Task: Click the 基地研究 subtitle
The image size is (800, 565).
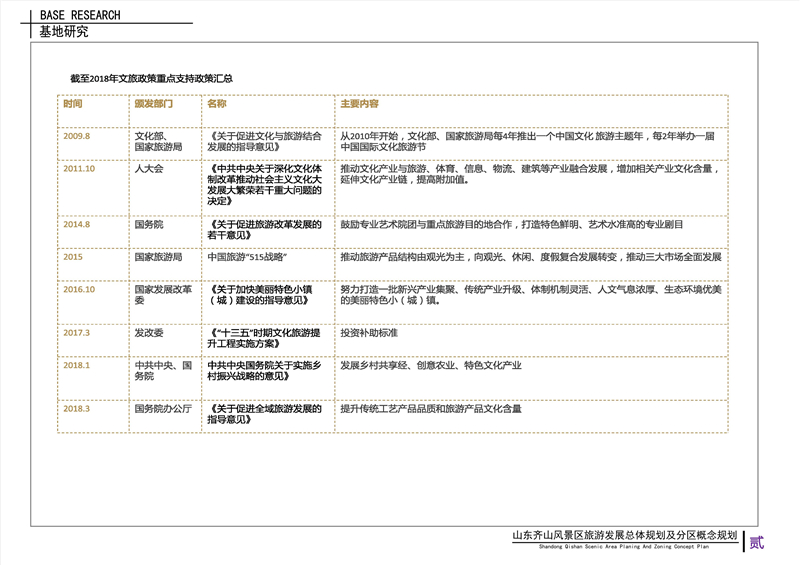Action: coord(64,32)
